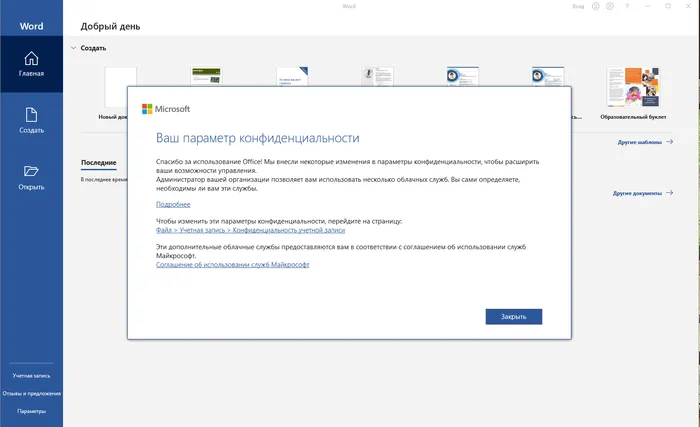Select the green-header template thumbnail
Image resolution: width=700 pixels, height=427 pixels.
pyautogui.click(x=206, y=76)
